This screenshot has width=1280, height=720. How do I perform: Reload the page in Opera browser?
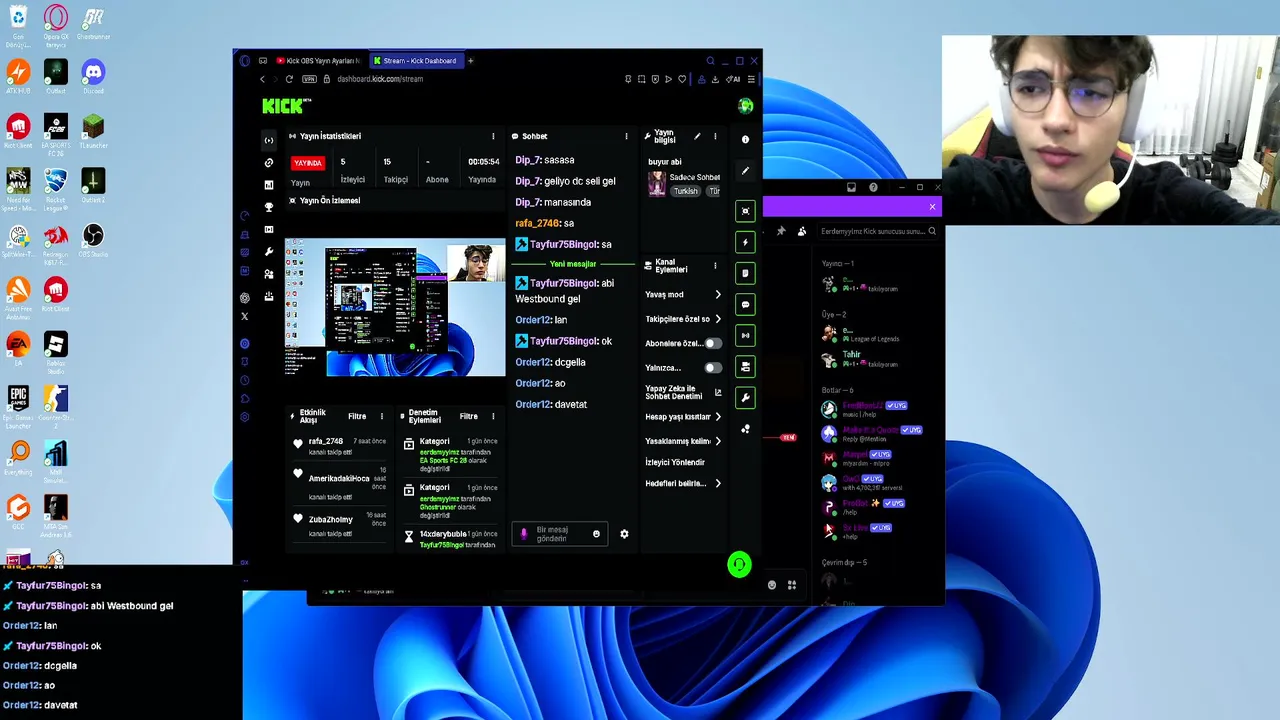click(x=289, y=79)
